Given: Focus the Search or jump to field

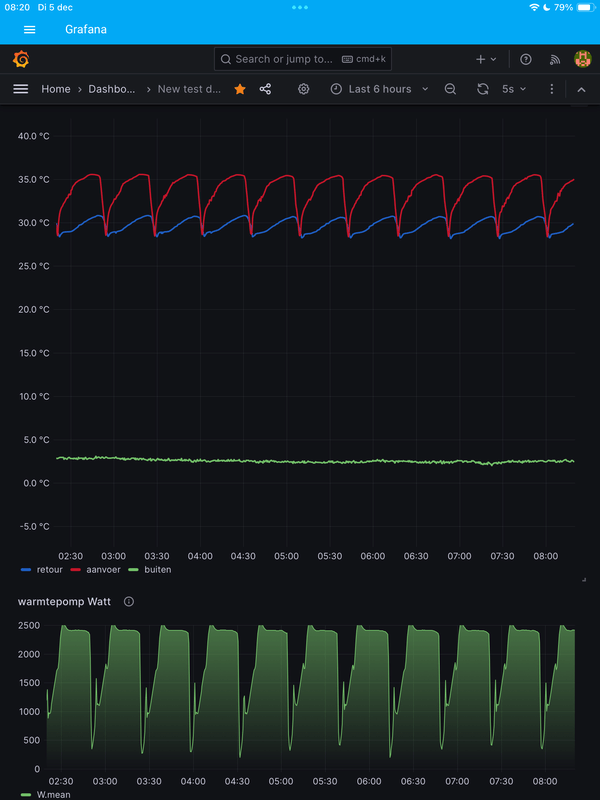Looking at the screenshot, I should tap(303, 59).
